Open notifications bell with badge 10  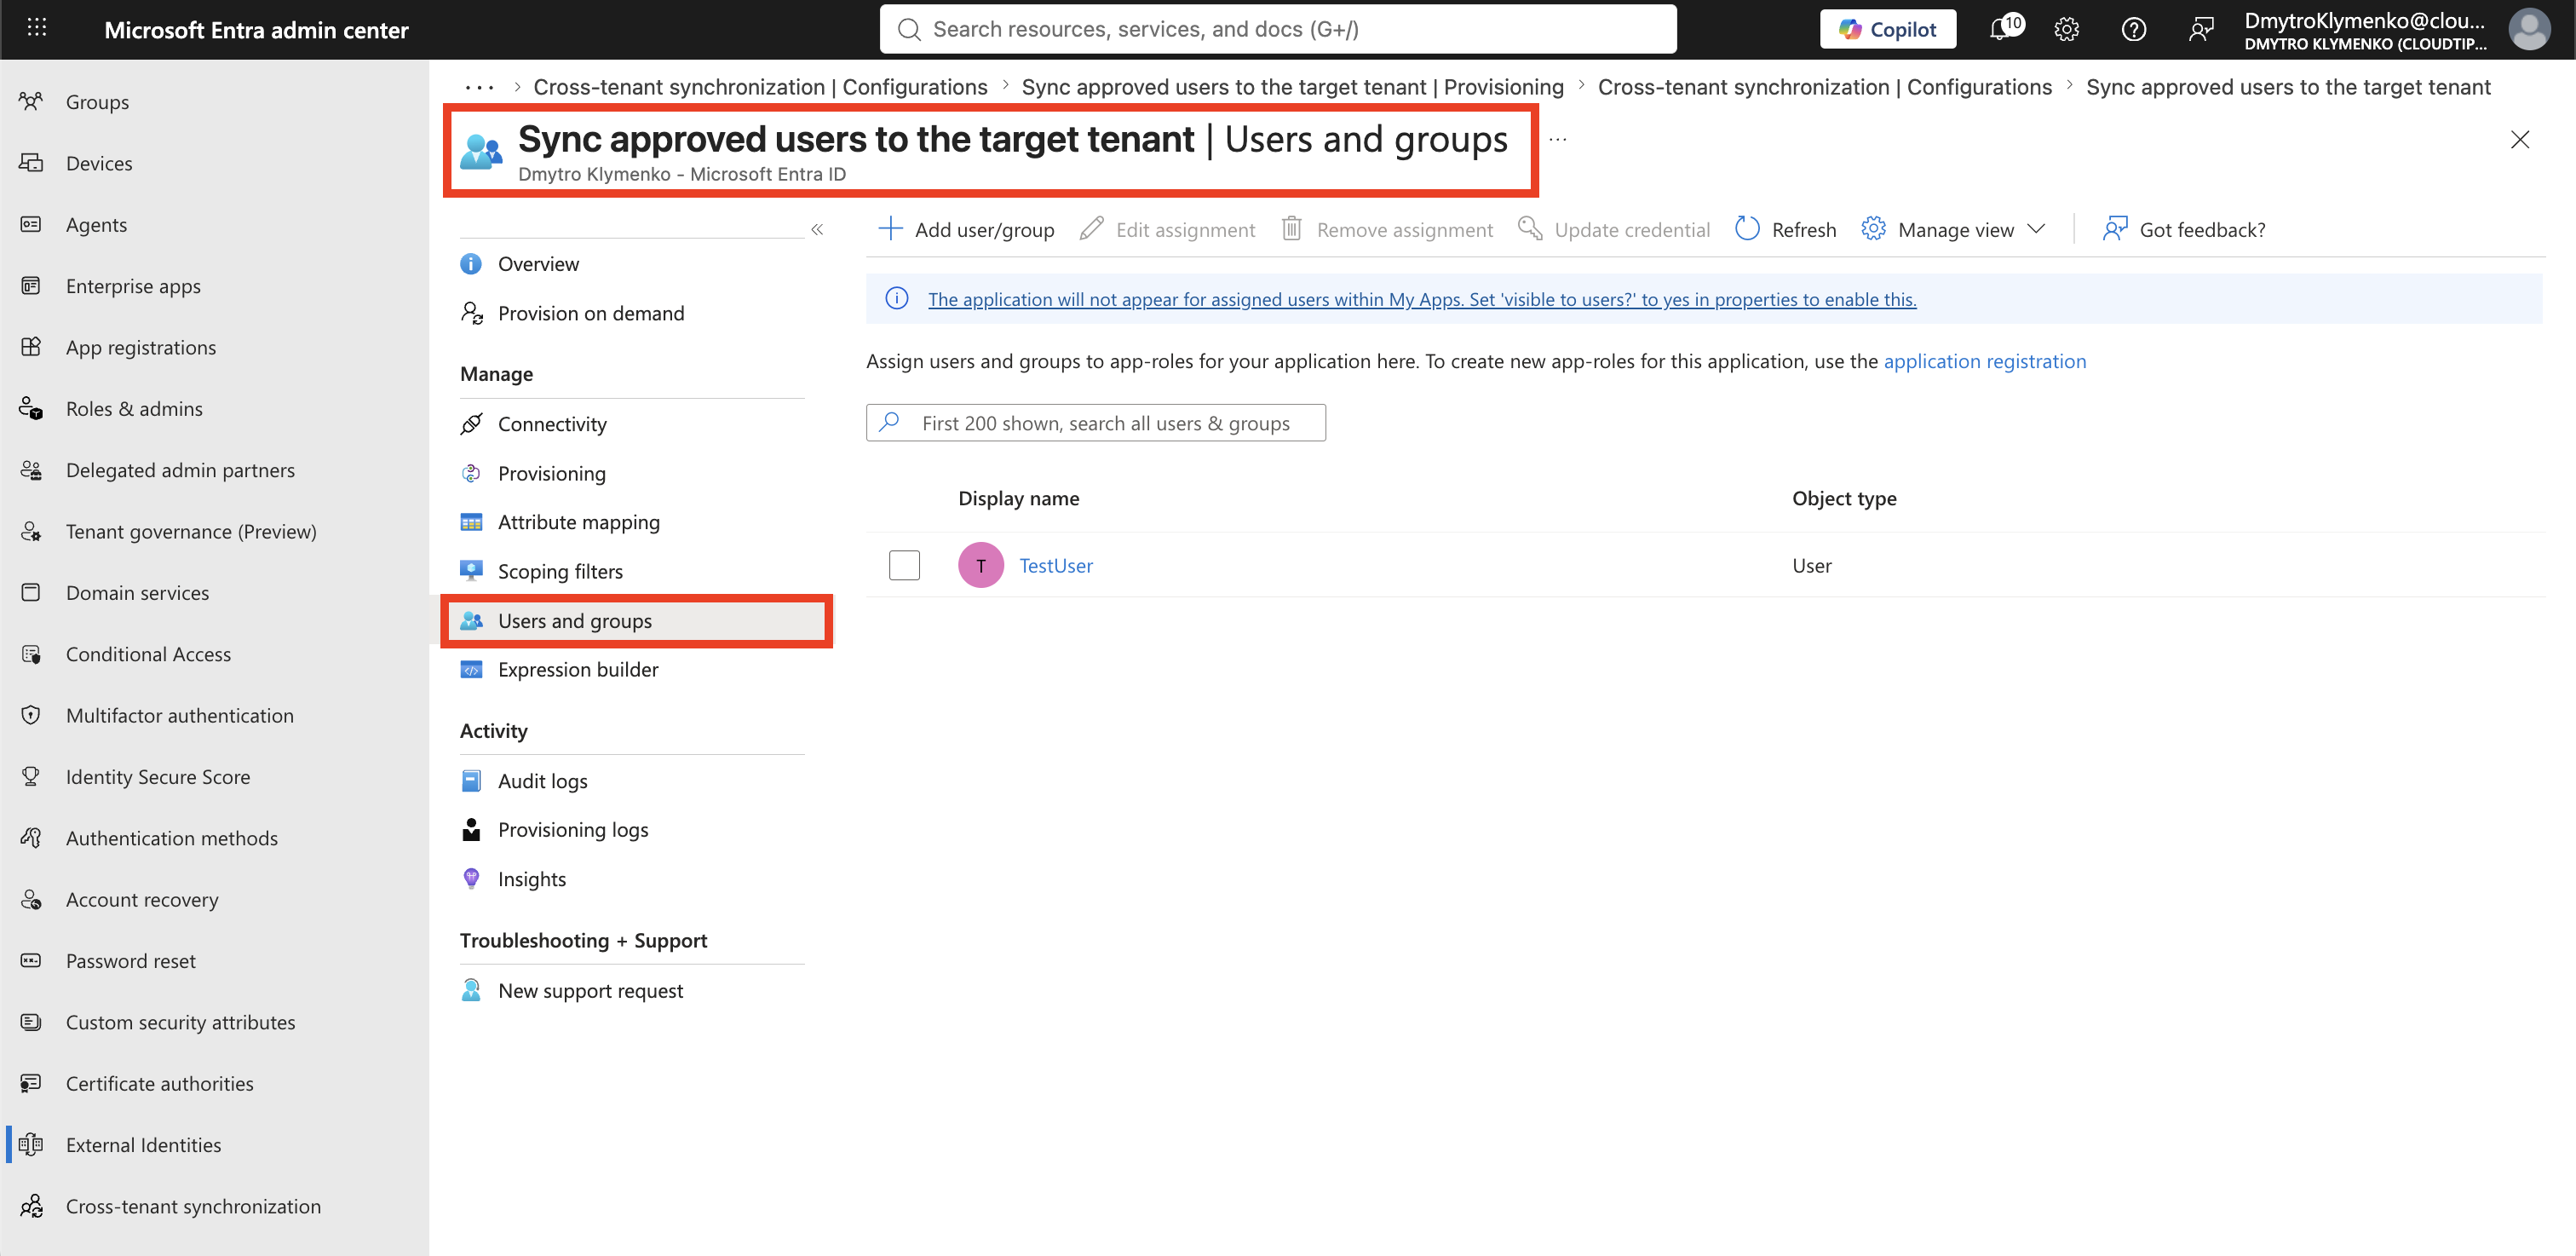point(2004,28)
